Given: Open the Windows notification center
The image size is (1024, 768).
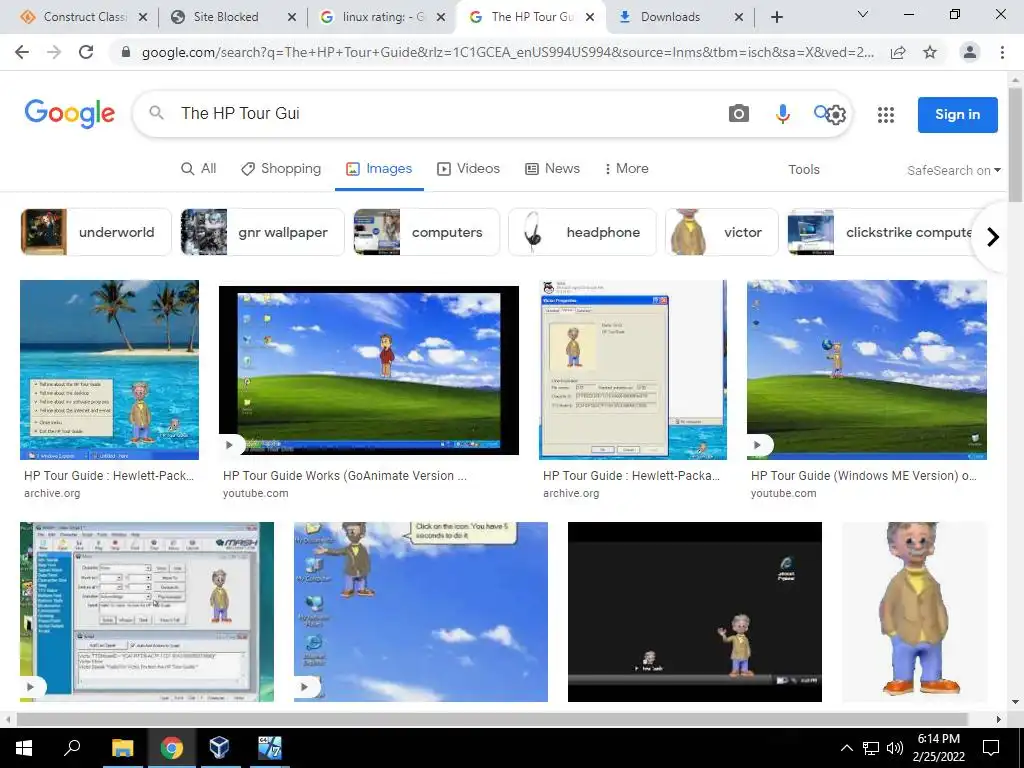Looking at the screenshot, I should click(x=991, y=748).
